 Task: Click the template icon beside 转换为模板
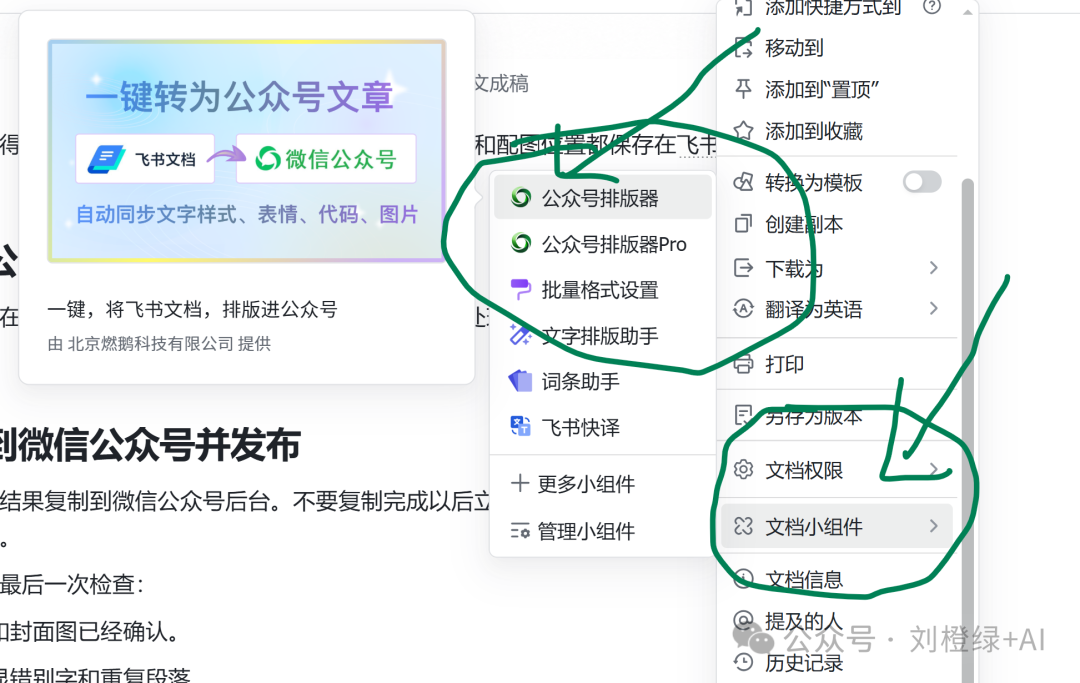743,182
